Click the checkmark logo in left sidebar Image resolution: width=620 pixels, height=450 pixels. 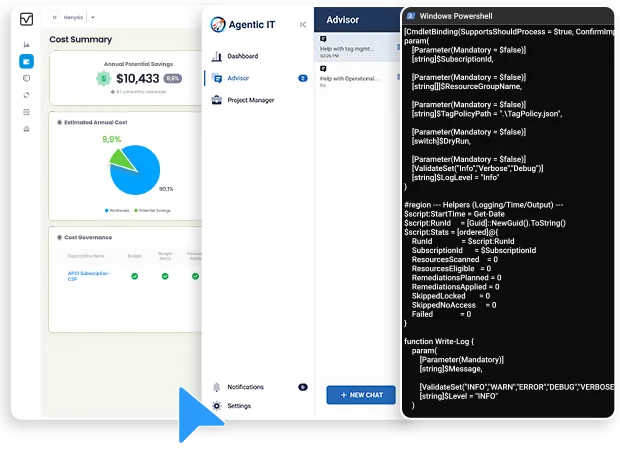point(26,19)
